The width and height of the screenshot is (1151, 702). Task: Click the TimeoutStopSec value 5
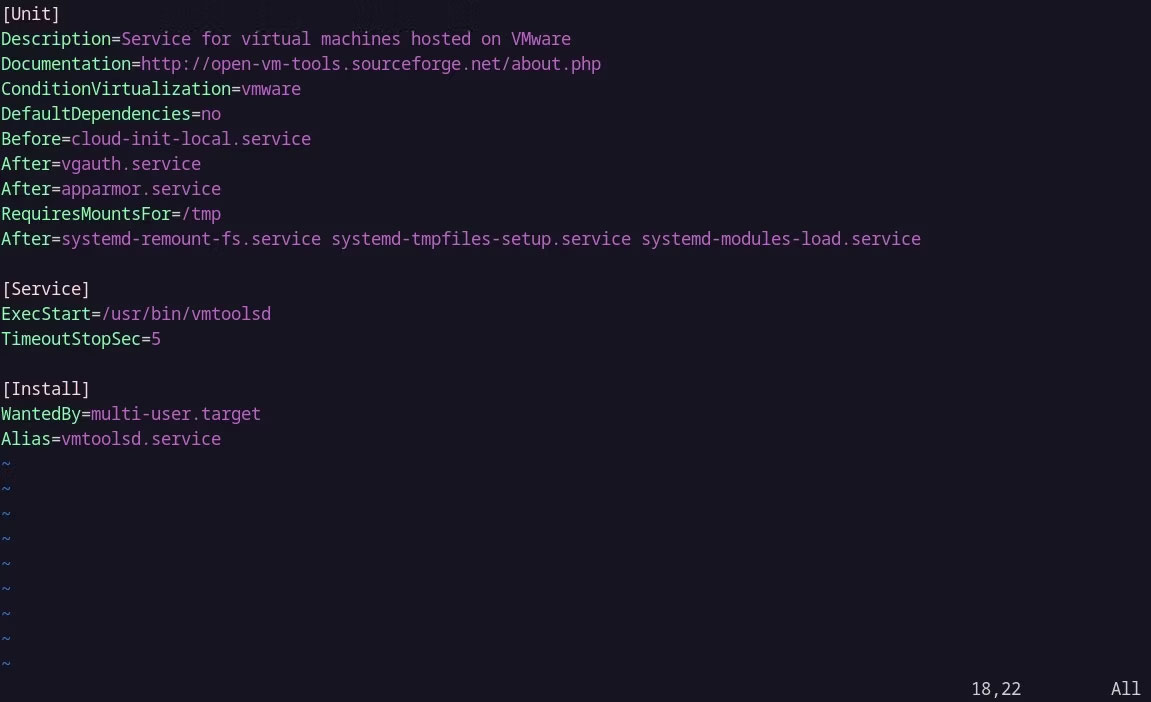pyautogui.click(x=156, y=339)
